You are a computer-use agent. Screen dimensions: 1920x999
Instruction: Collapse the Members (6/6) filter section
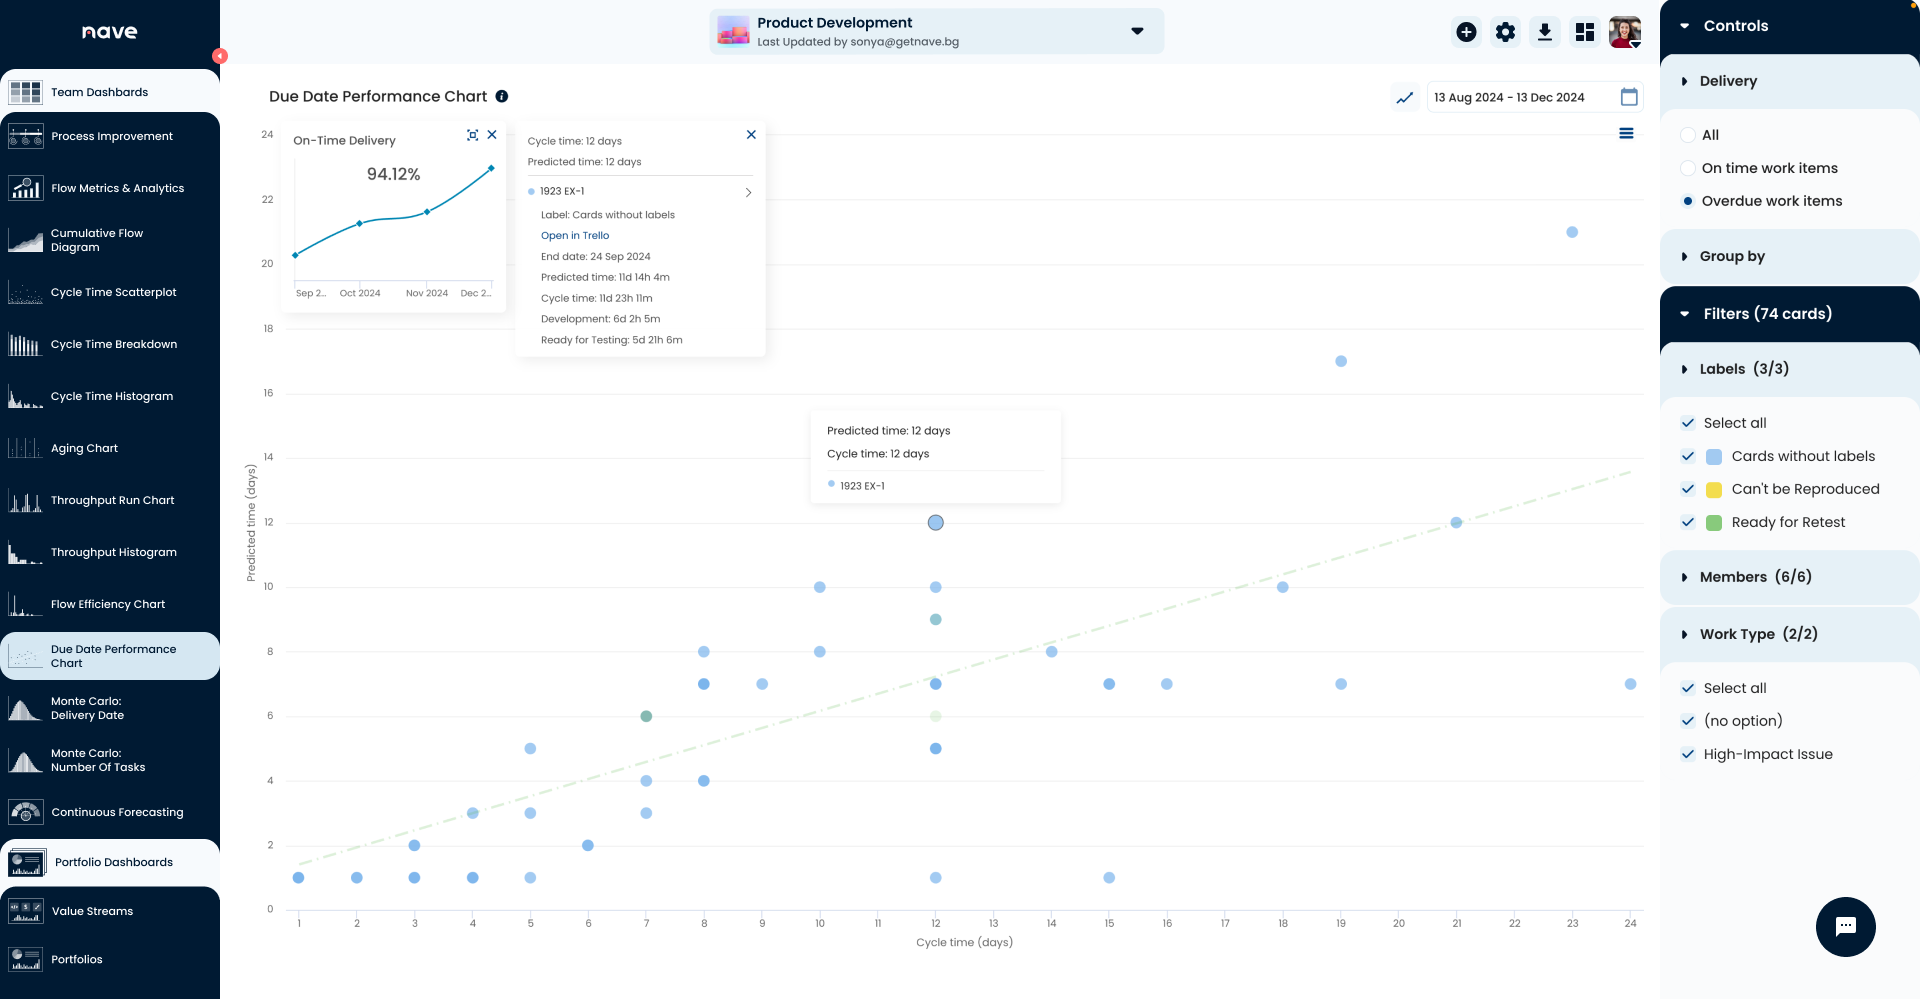(x=1754, y=577)
